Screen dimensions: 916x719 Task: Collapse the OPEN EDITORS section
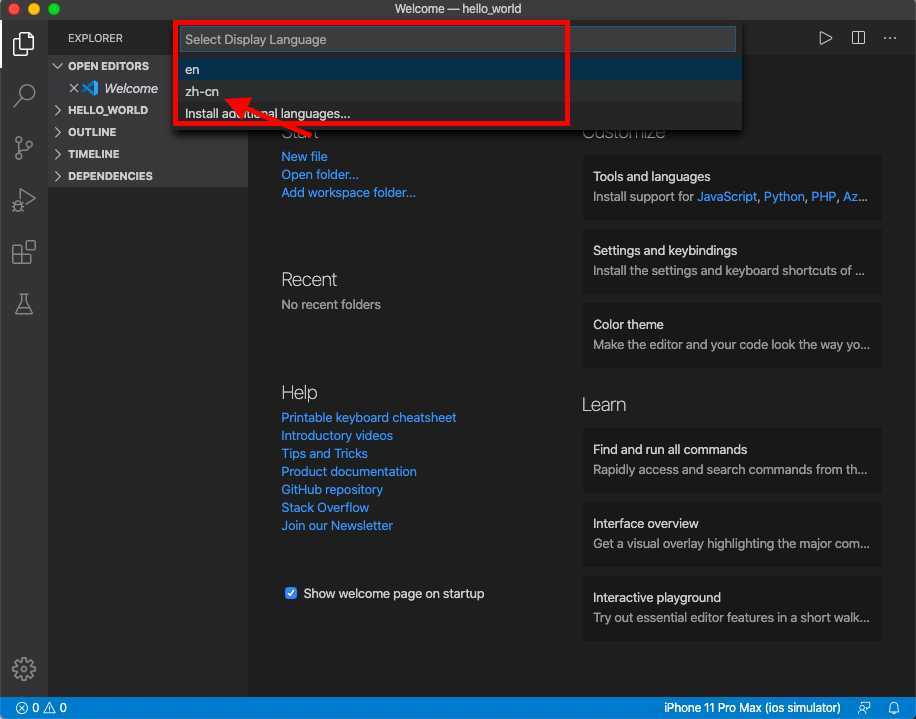[57, 66]
